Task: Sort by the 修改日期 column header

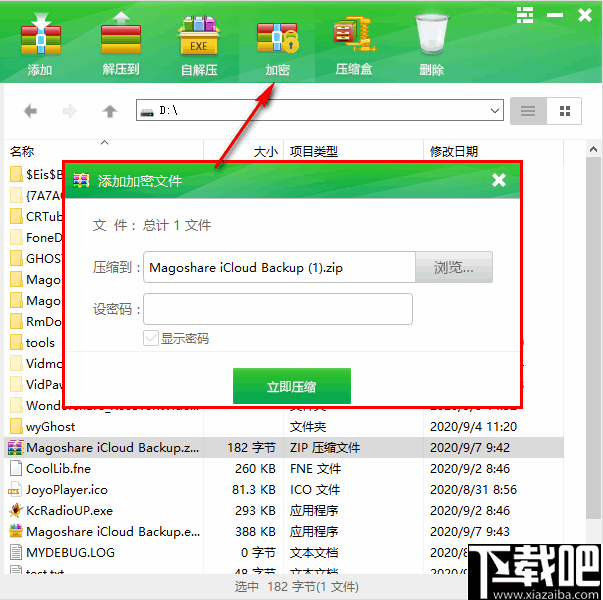Action: click(x=454, y=152)
